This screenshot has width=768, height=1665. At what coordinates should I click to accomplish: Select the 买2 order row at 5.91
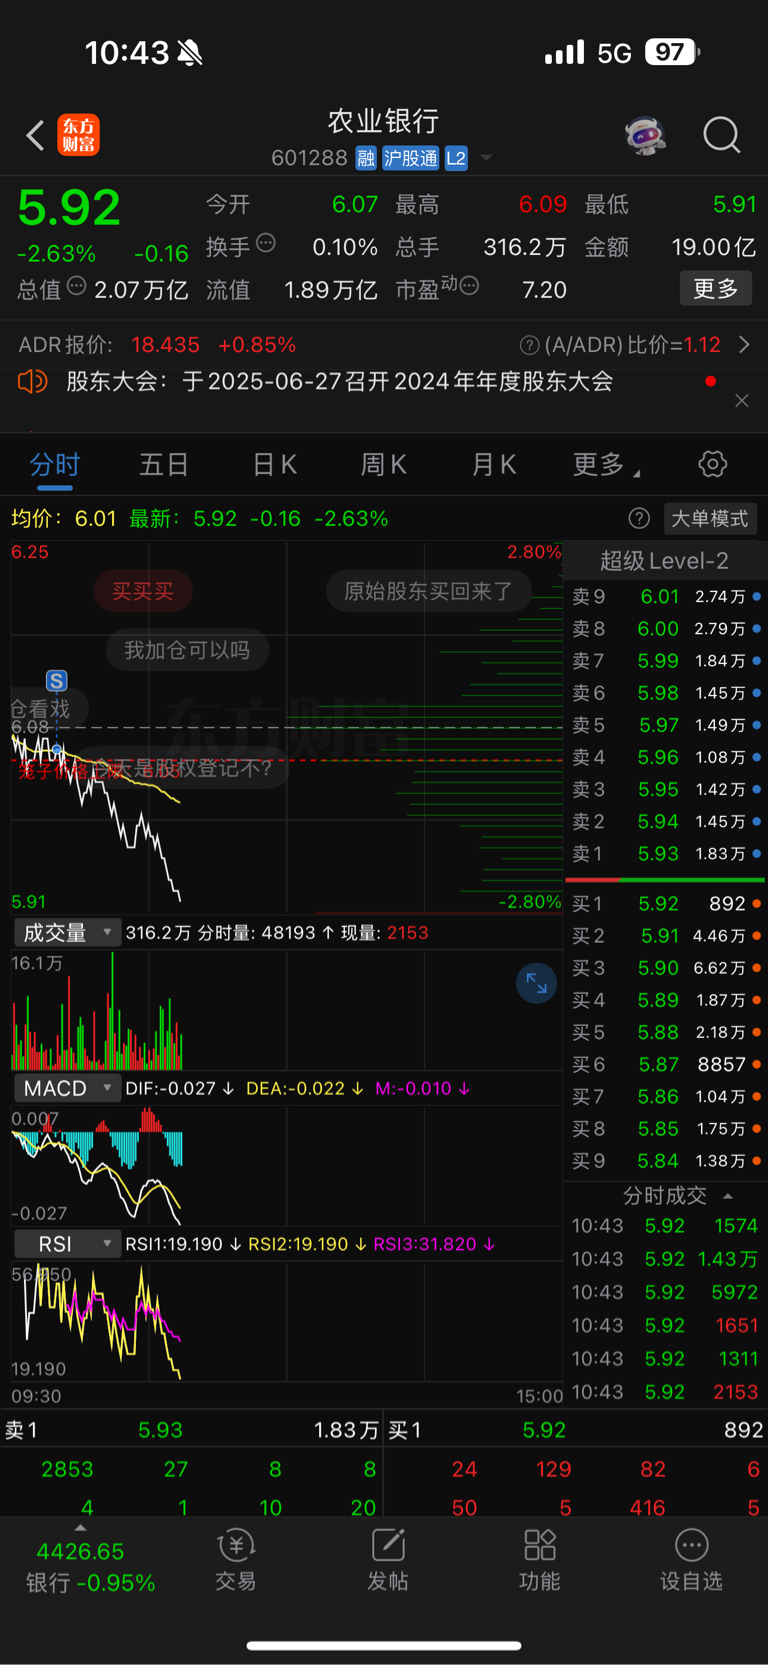(666, 936)
